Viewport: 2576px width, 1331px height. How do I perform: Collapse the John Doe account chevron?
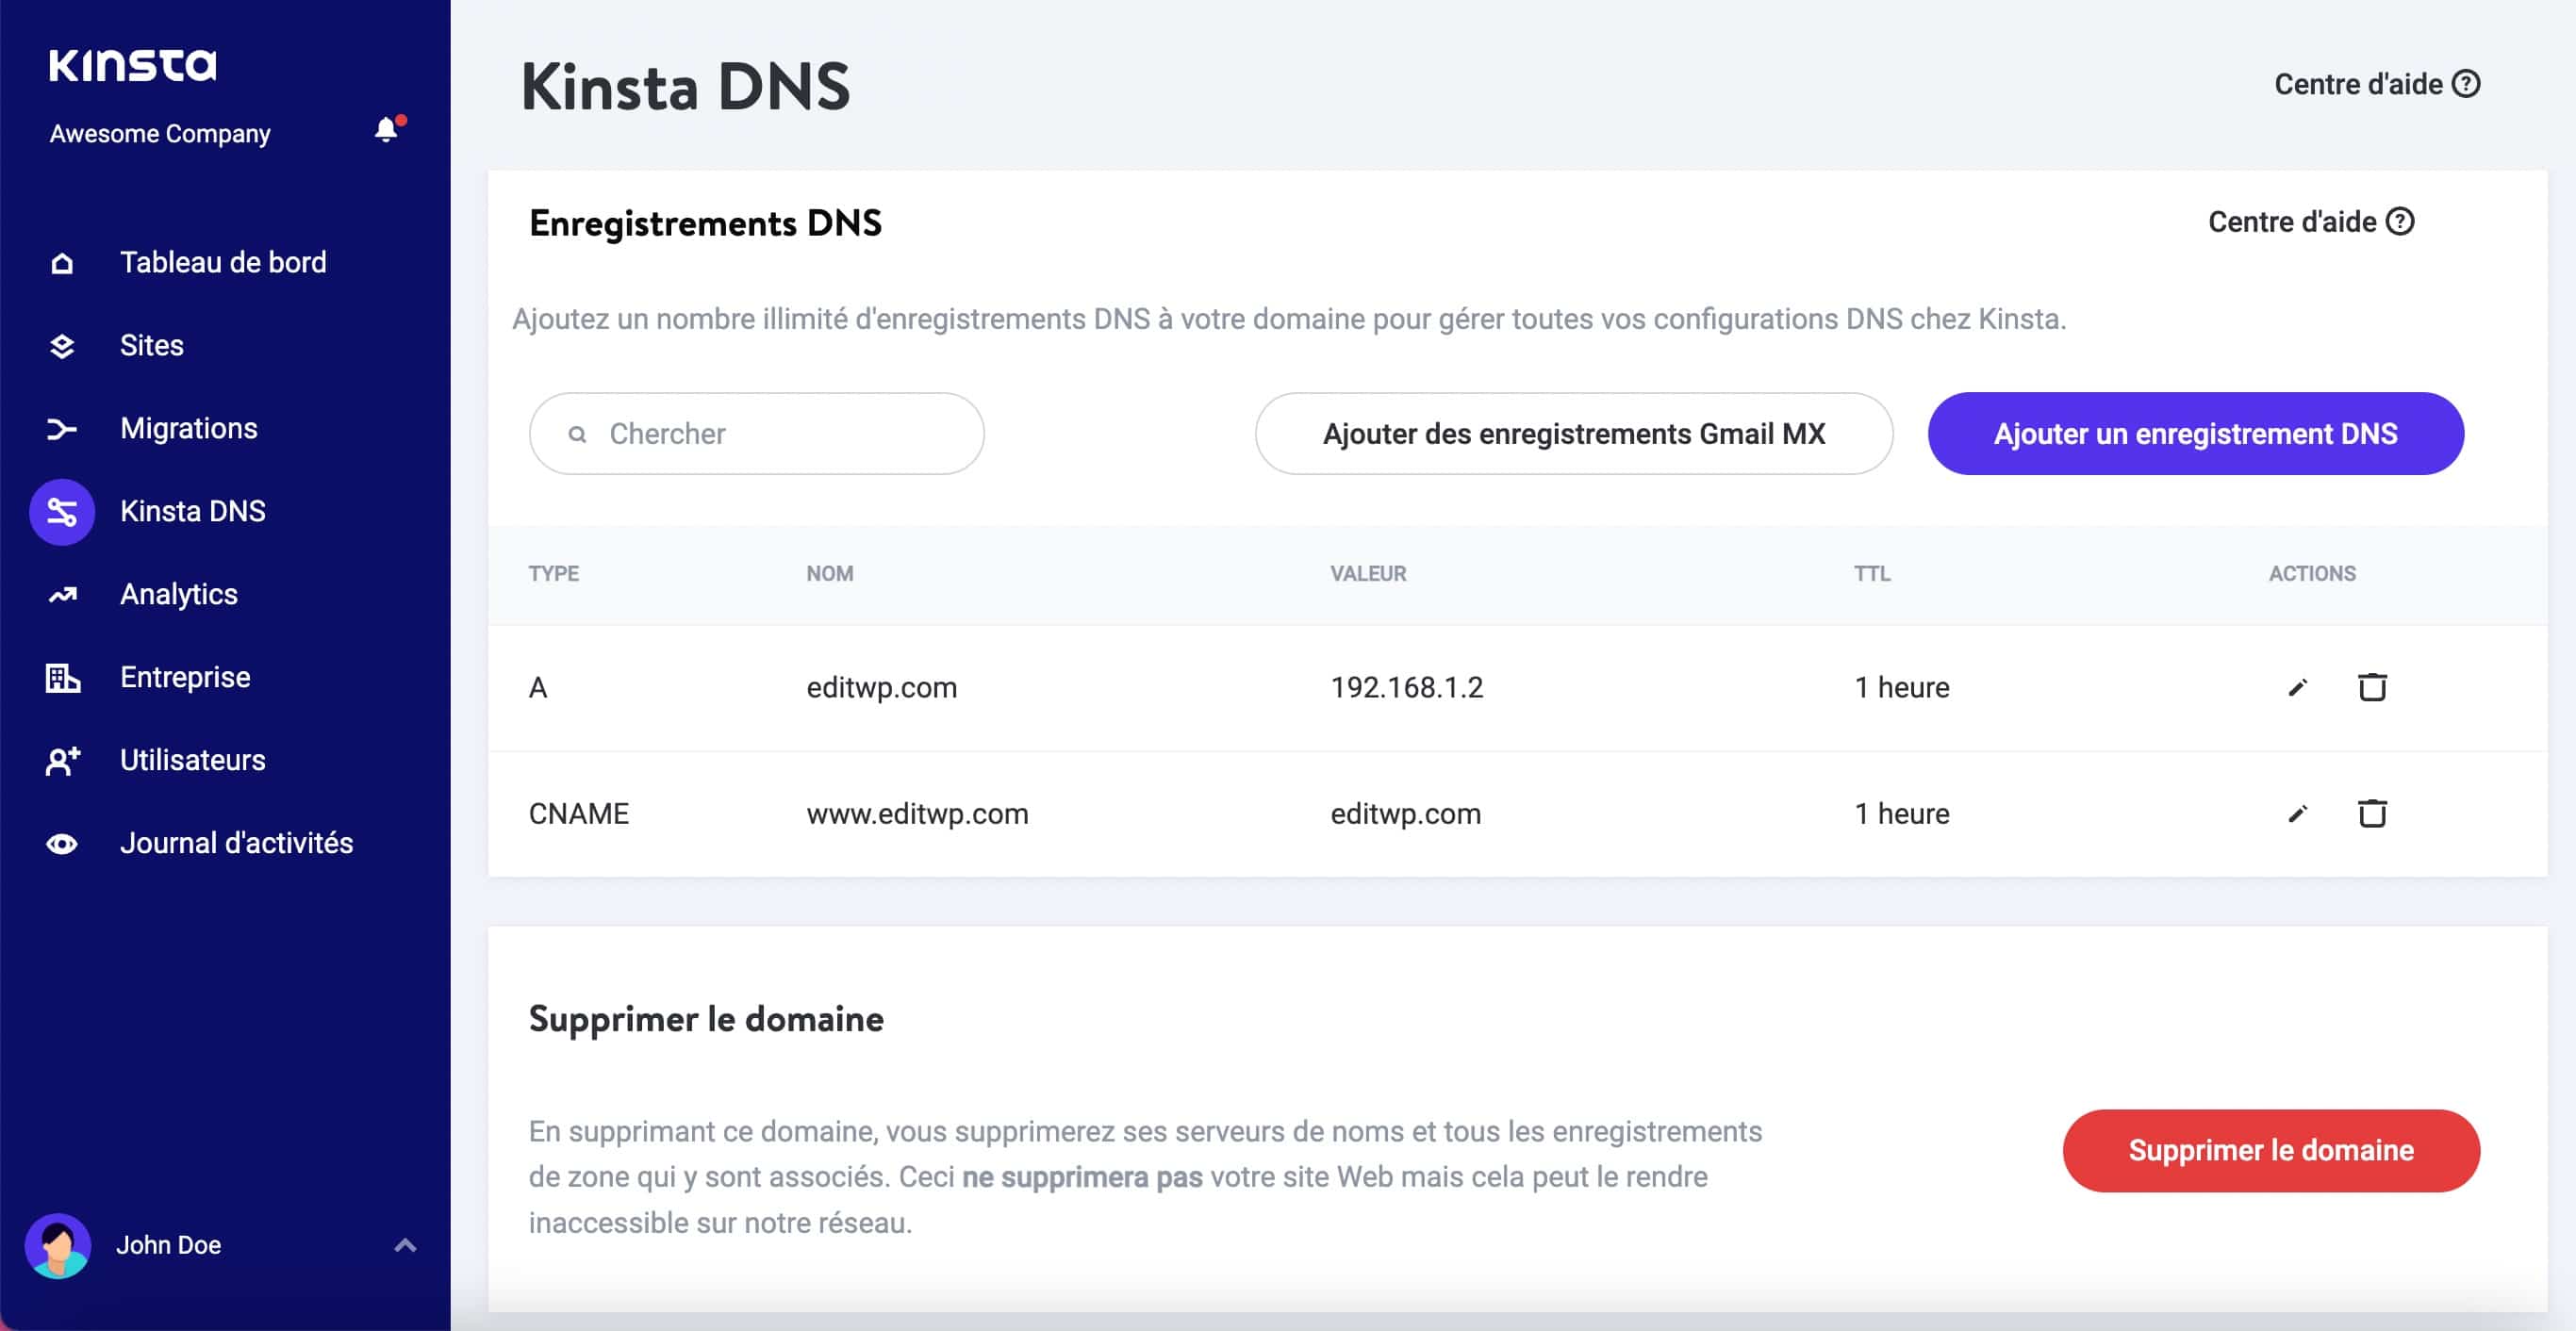[x=405, y=1244]
